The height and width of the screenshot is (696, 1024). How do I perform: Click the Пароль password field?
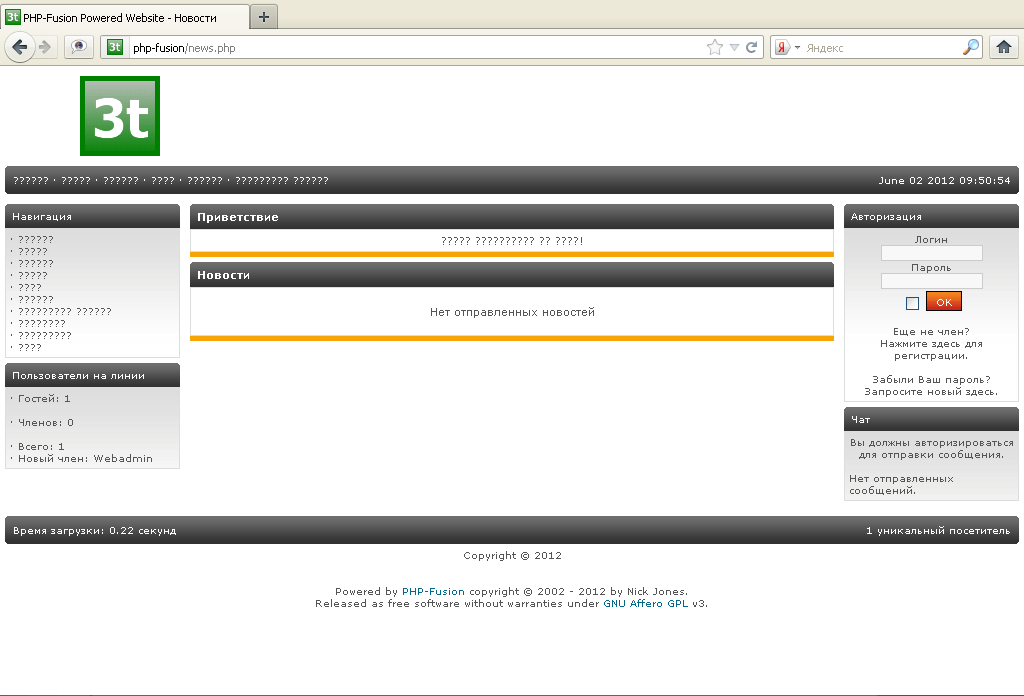pyautogui.click(x=931, y=281)
